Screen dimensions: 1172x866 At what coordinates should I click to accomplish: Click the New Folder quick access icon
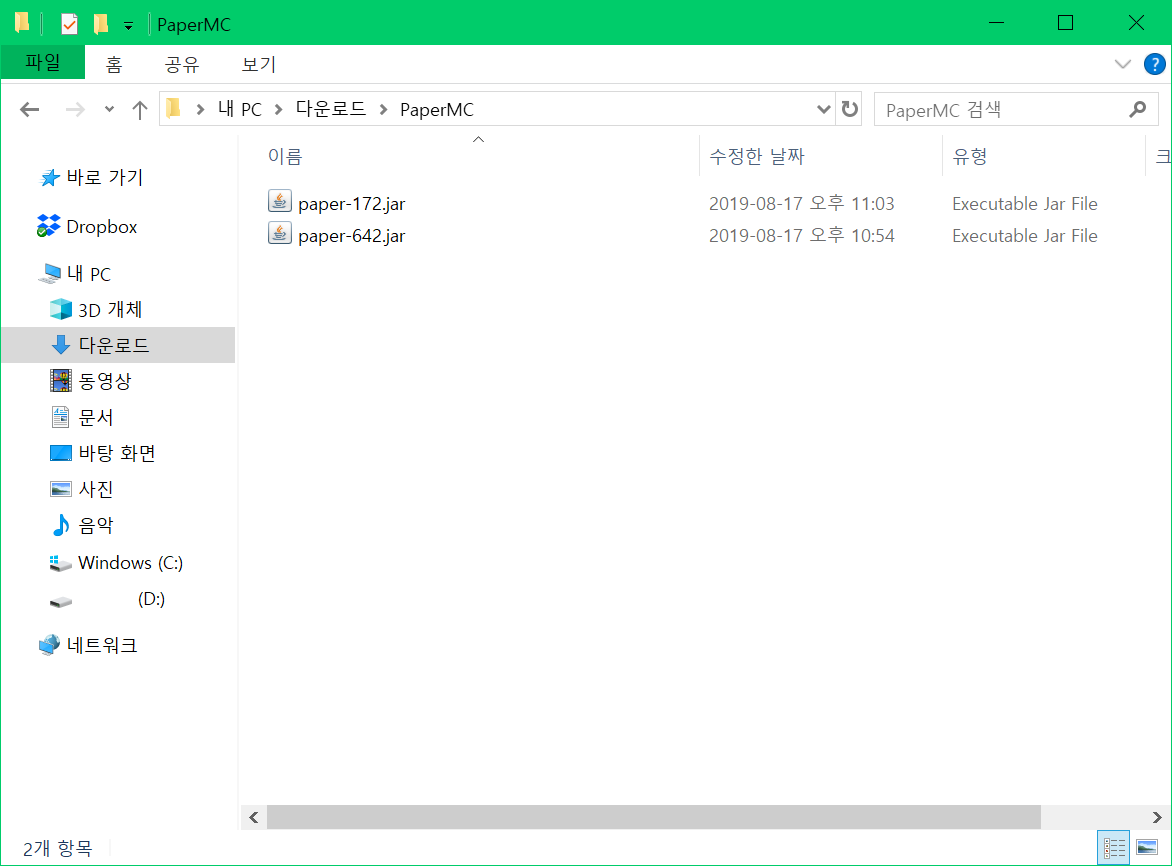tap(100, 24)
